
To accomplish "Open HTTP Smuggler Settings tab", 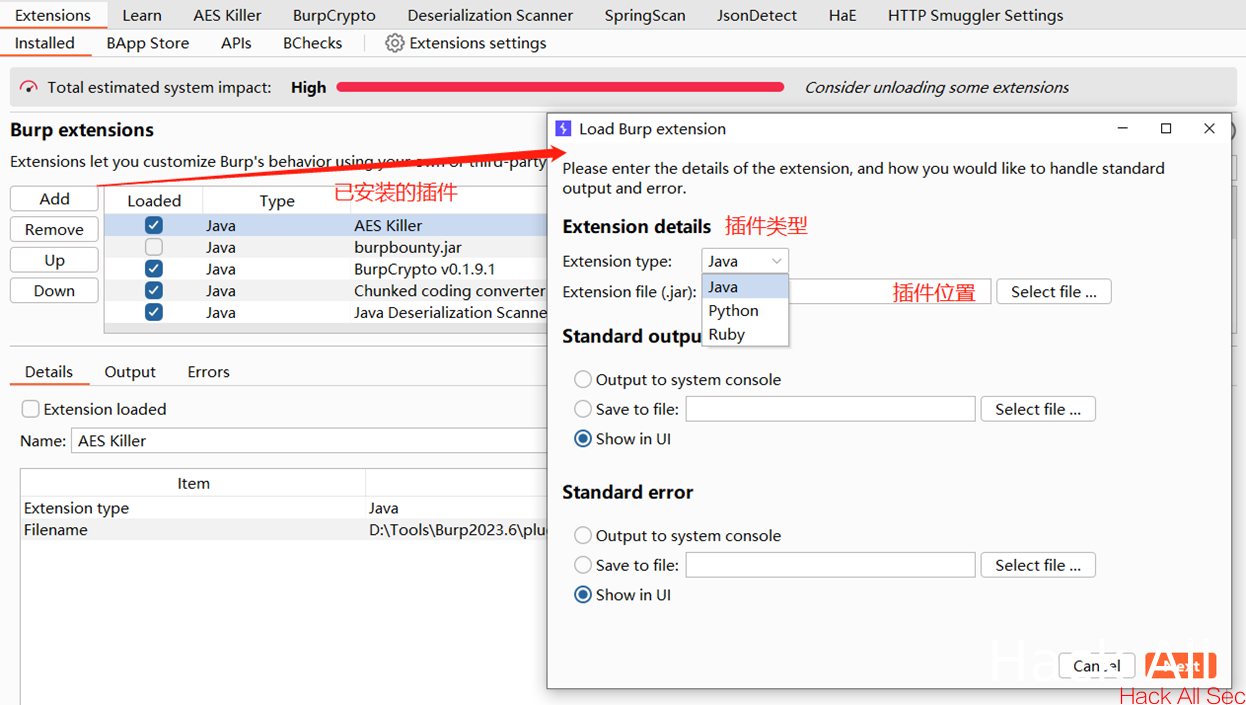I will 975,15.
